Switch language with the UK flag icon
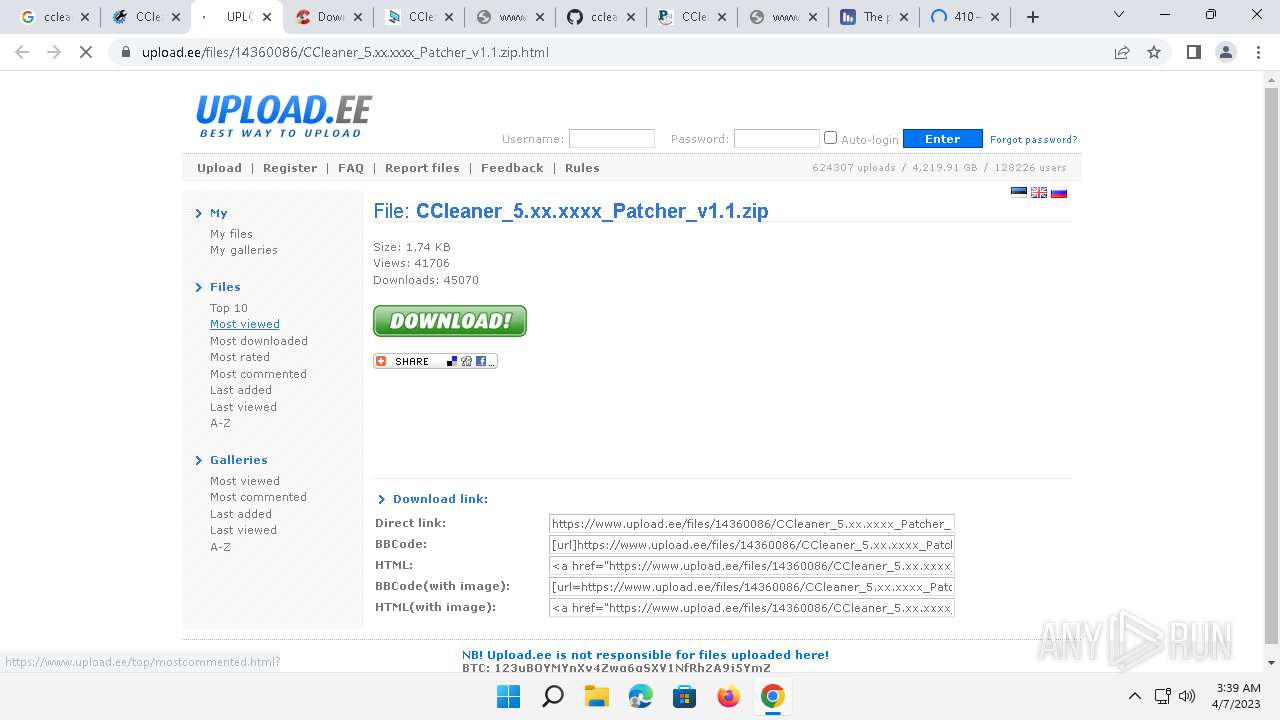Image resolution: width=1280 pixels, height=720 pixels. [1039, 192]
